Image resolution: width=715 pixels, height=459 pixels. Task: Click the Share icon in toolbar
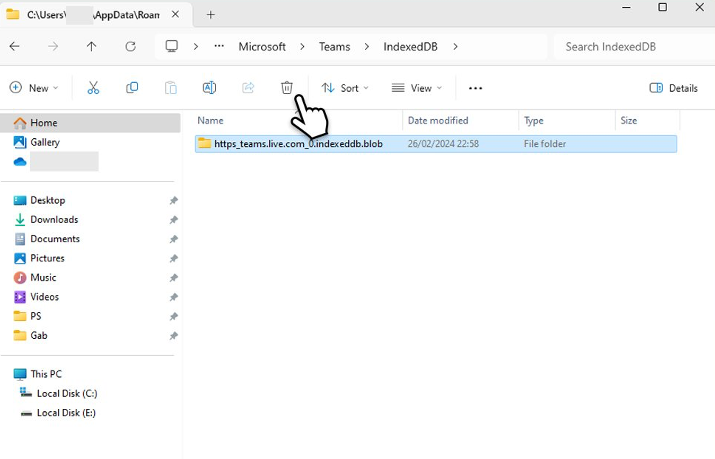(248, 88)
